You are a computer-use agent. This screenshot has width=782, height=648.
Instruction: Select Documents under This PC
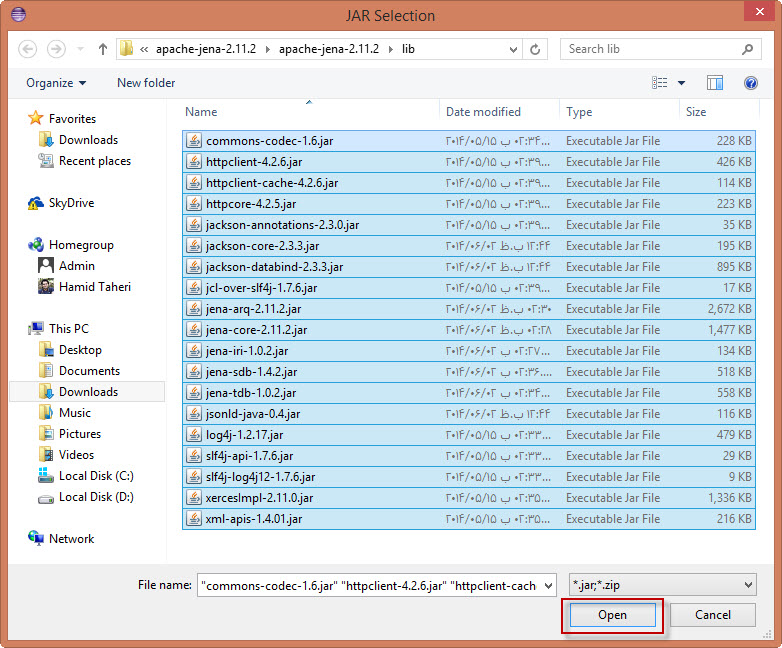pyautogui.click(x=89, y=371)
